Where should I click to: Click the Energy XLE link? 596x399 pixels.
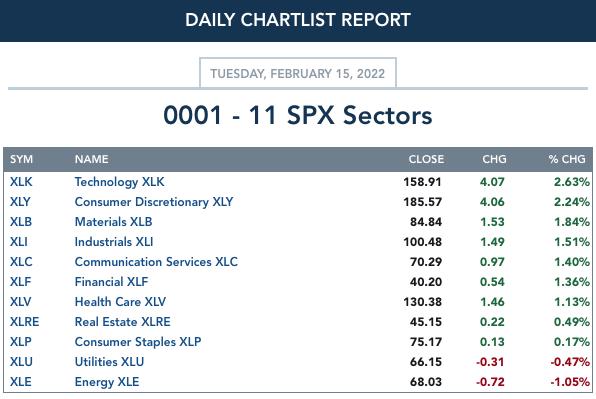coord(107,382)
